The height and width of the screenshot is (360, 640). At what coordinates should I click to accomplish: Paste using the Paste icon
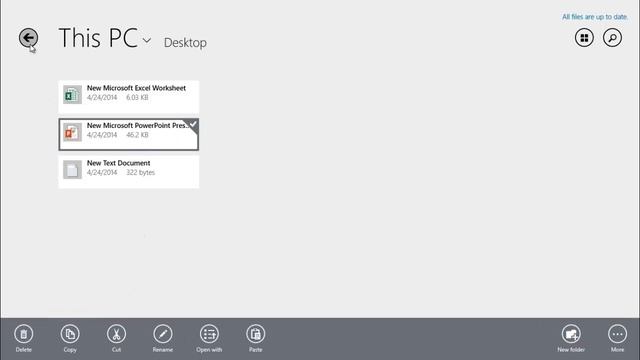pos(256,334)
